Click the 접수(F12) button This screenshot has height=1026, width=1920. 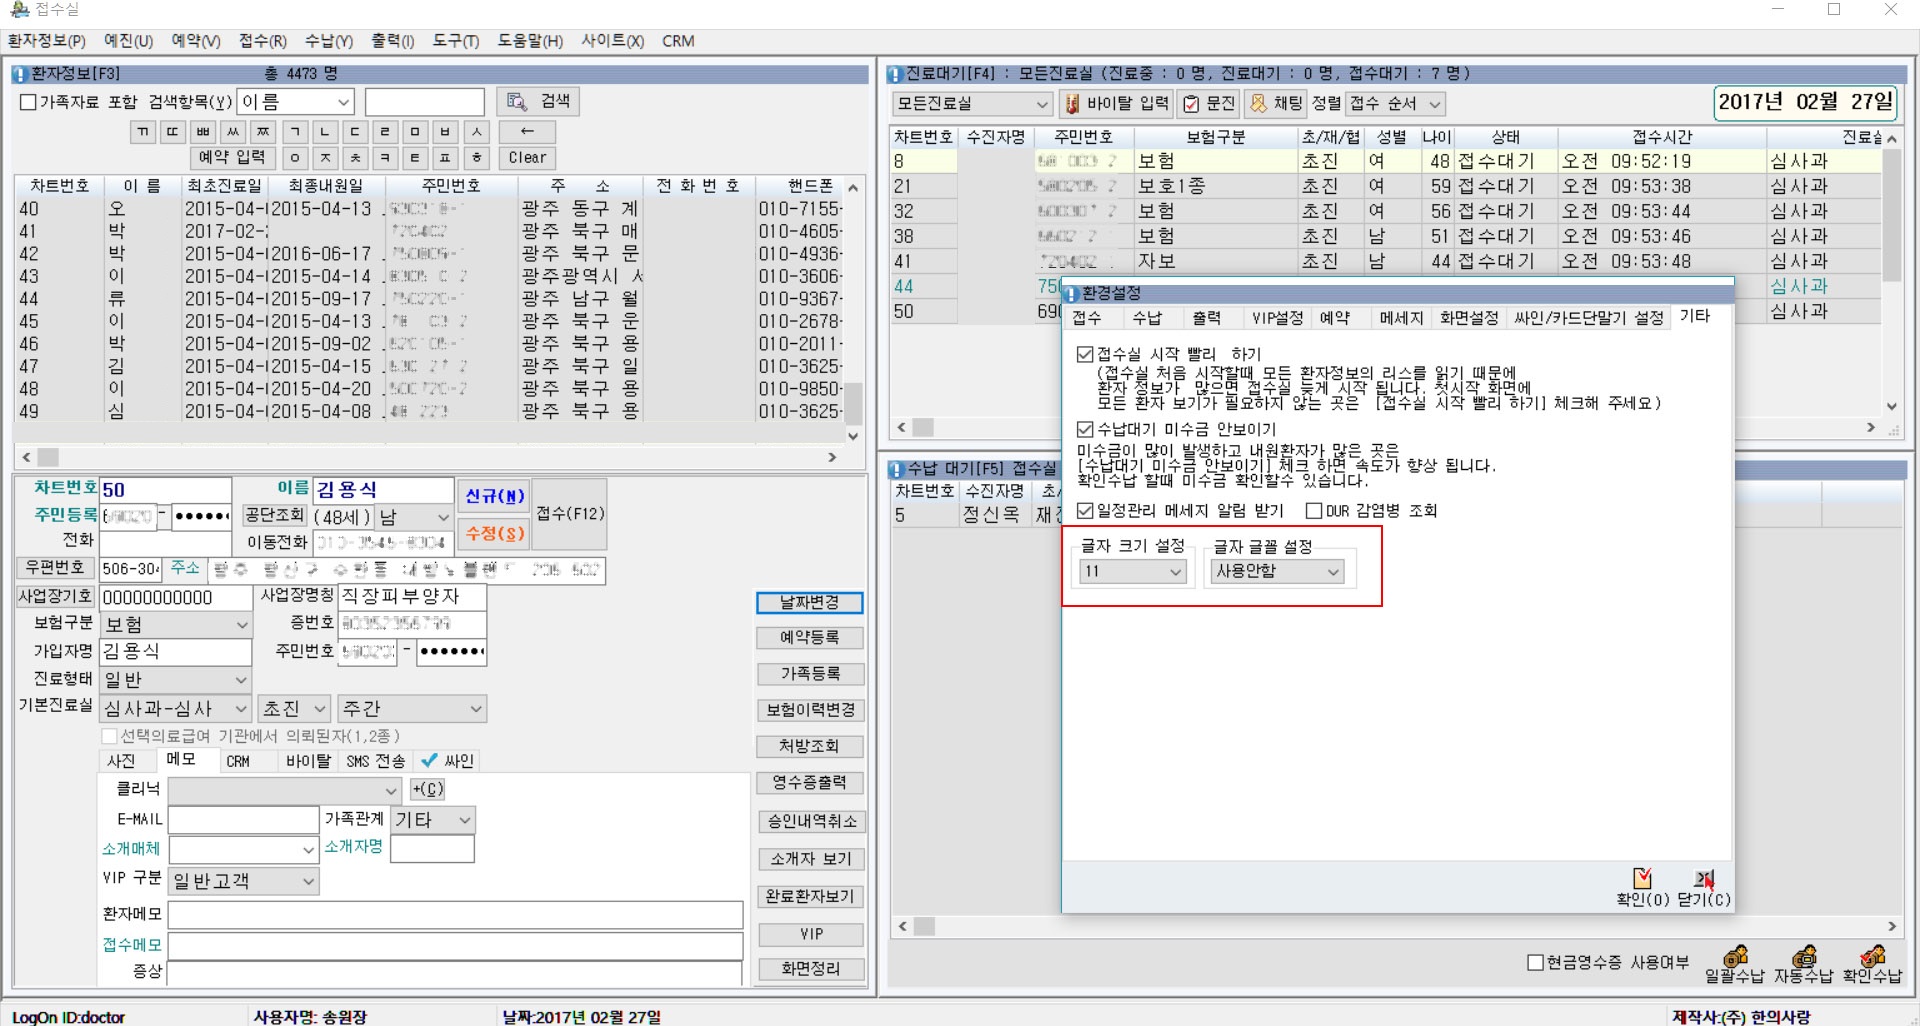point(570,514)
